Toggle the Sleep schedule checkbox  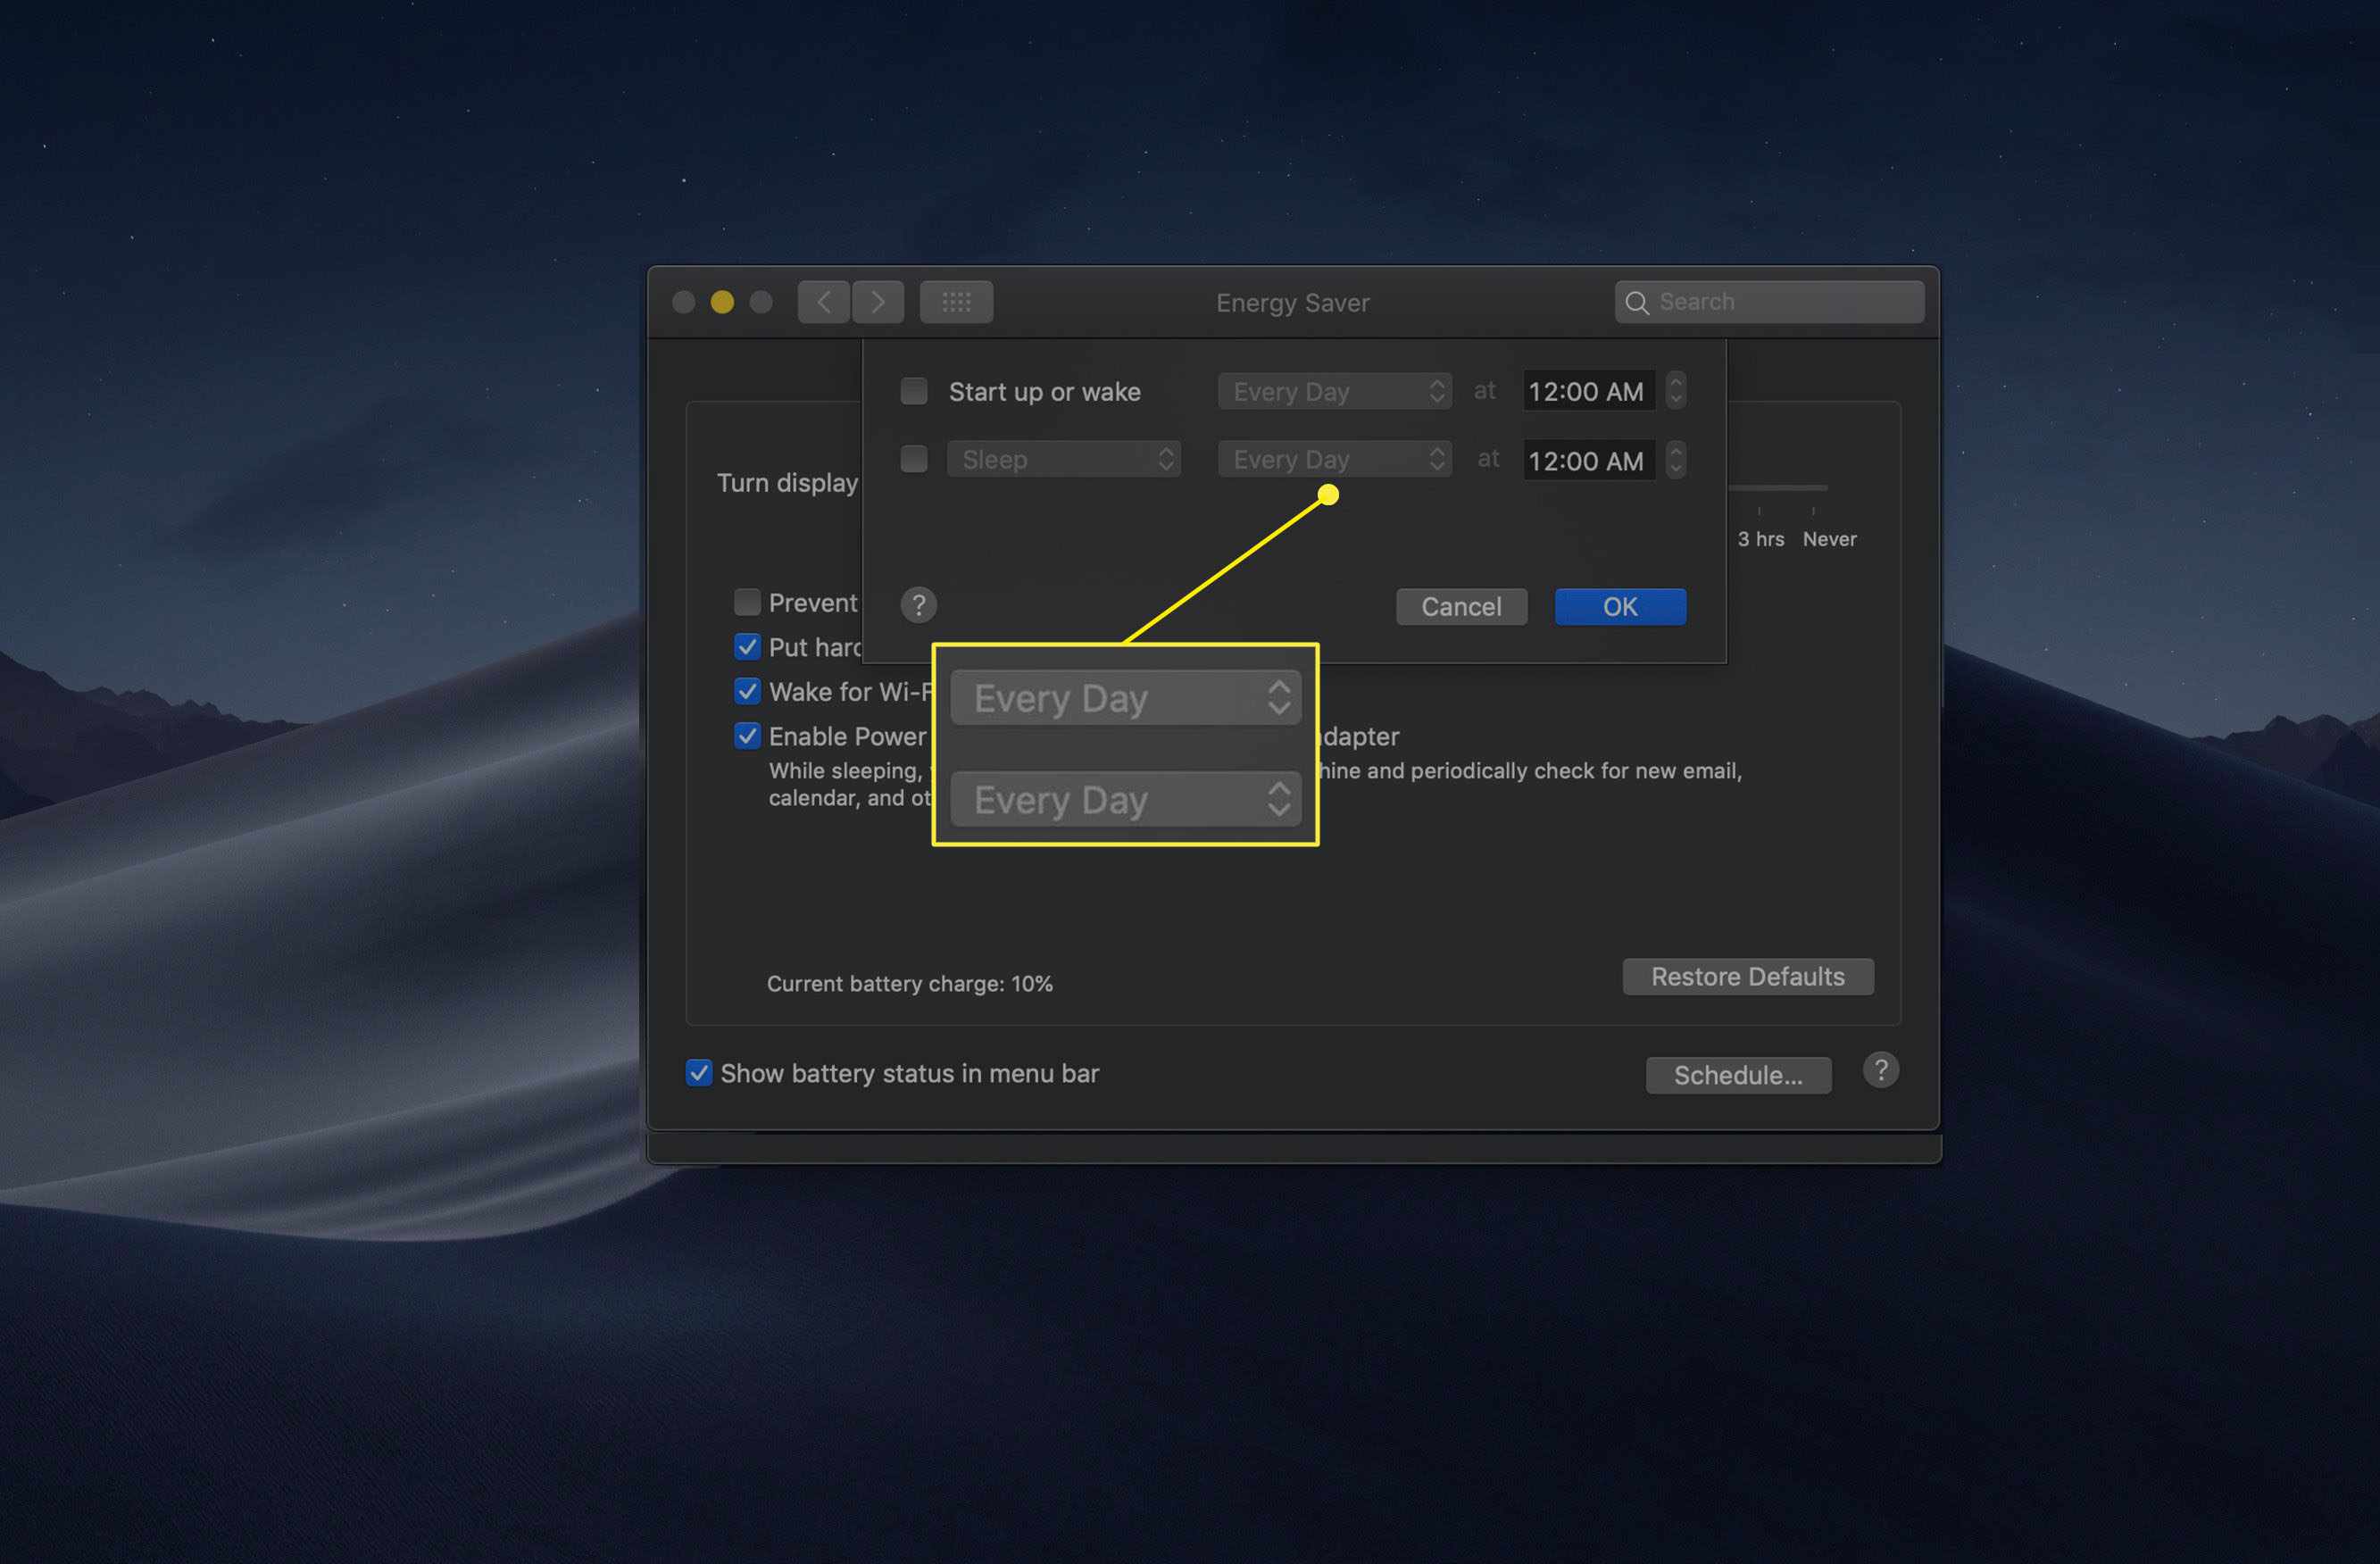coord(912,457)
